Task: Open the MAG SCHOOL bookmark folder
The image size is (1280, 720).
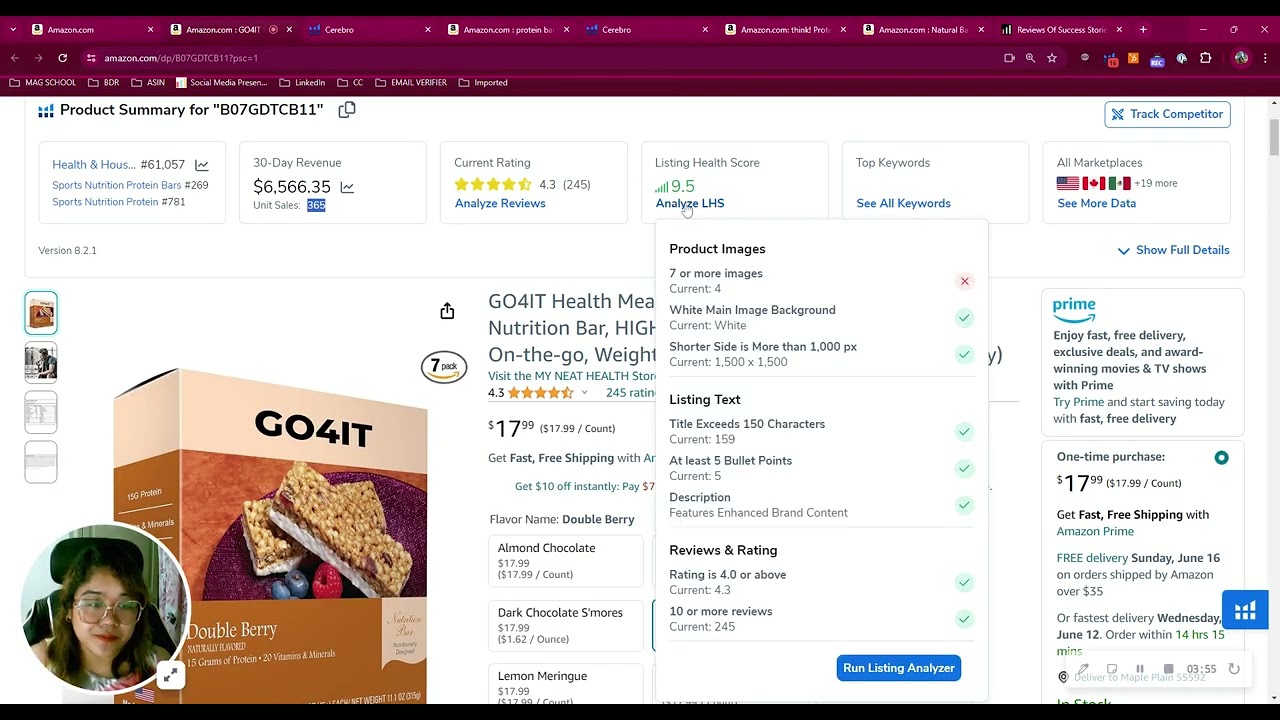Action: (42, 83)
